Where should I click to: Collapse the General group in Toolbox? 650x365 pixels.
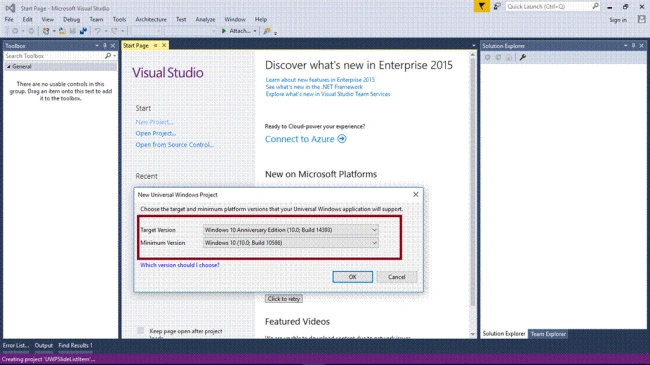click(9, 66)
